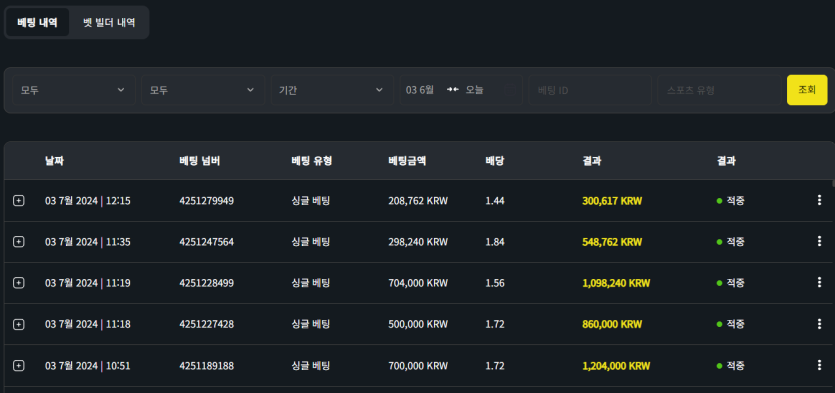Select bet number 4251189188

pos(207,366)
